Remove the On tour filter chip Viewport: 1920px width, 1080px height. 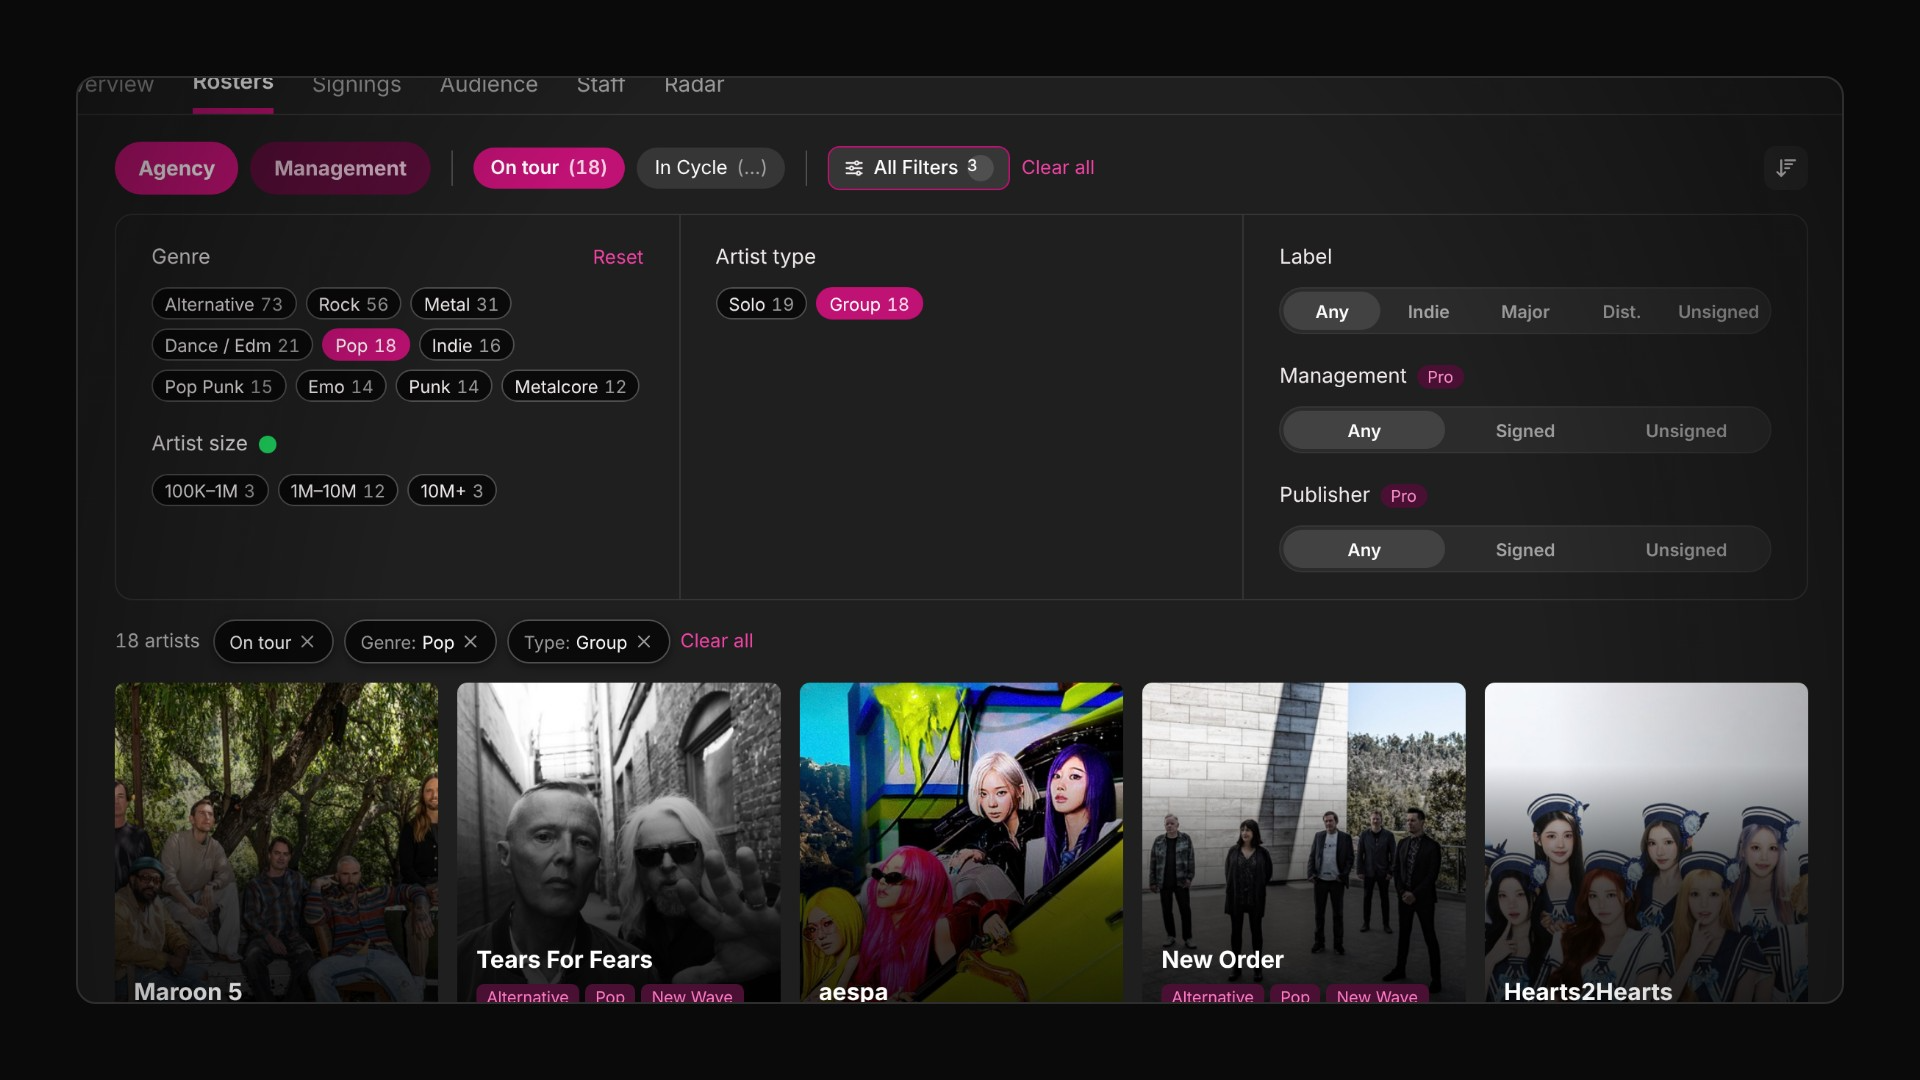(x=308, y=642)
